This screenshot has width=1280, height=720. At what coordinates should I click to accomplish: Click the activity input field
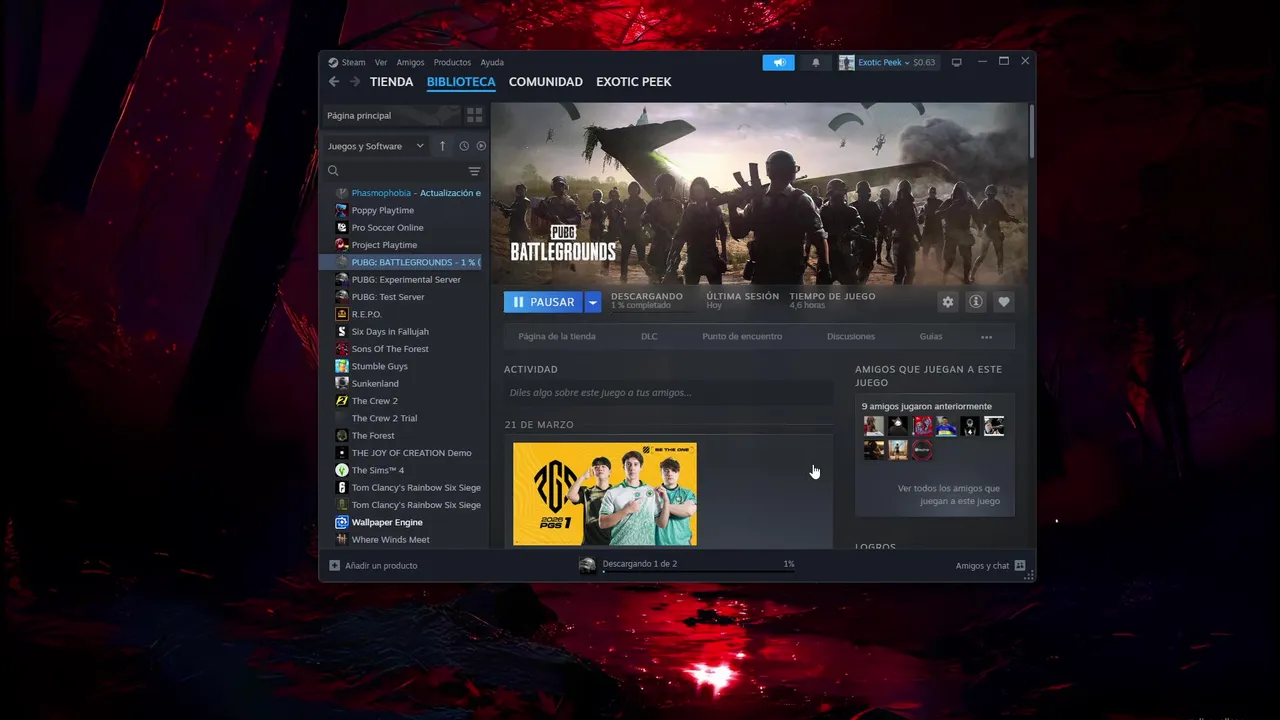(x=668, y=393)
